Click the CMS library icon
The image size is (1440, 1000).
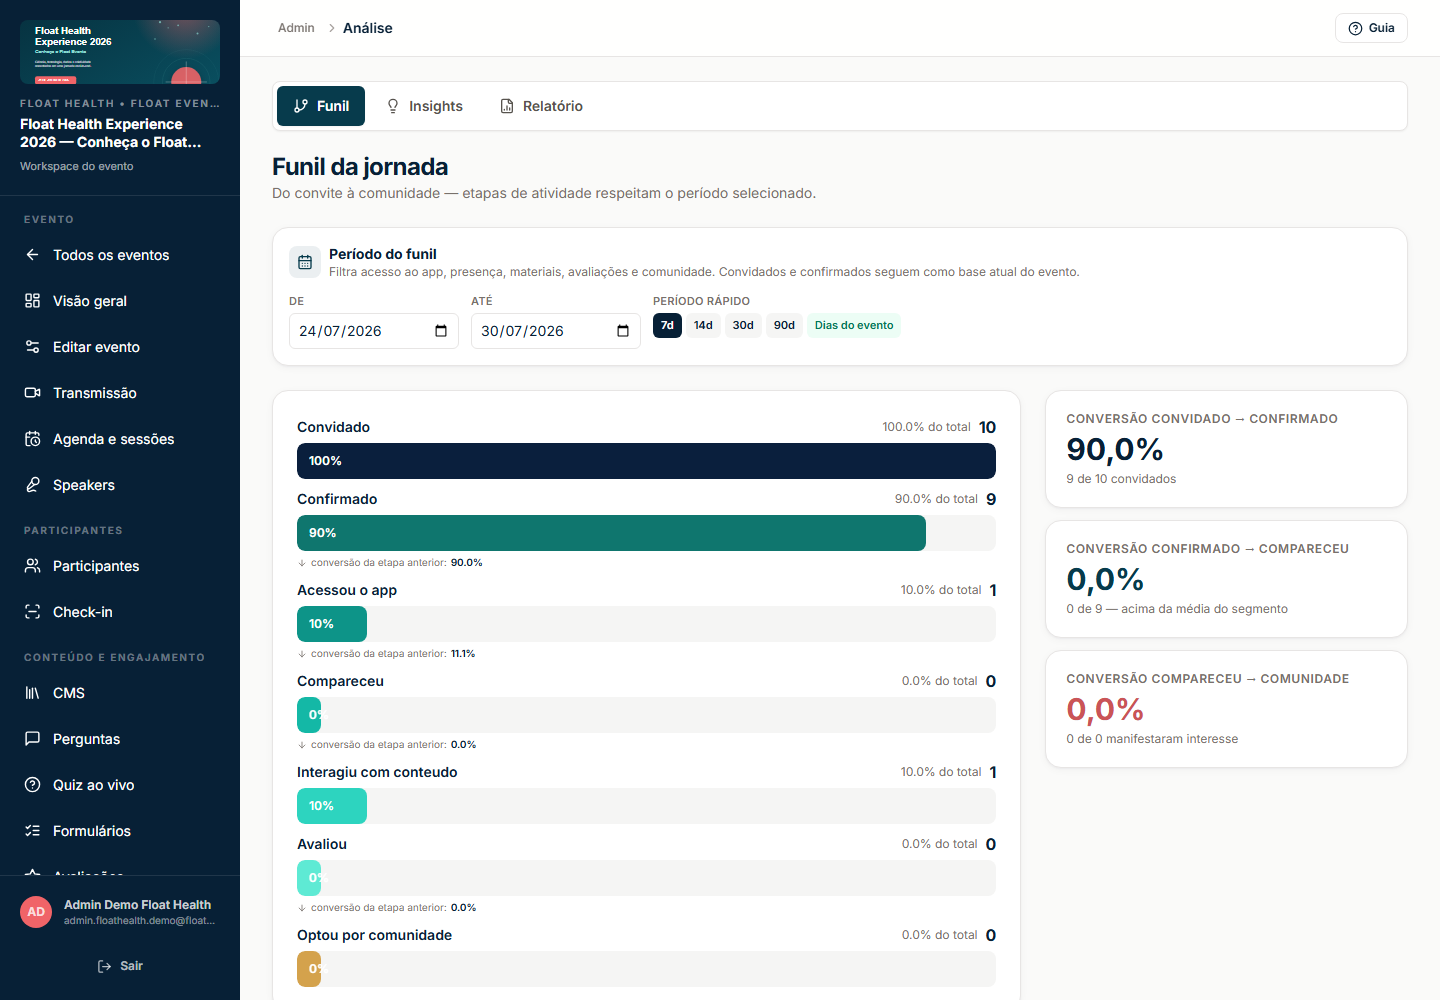click(32, 693)
